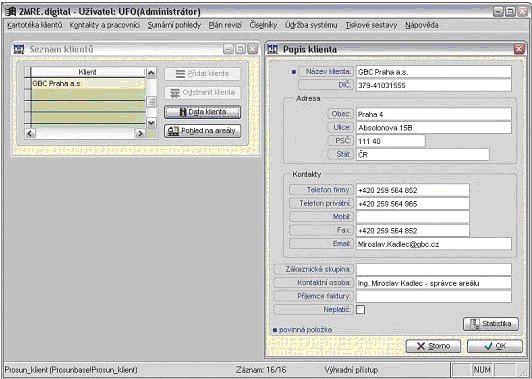Viewport: 532px width, 379px height.
Task: Minimize the Seznam klientů window
Action: point(228,50)
